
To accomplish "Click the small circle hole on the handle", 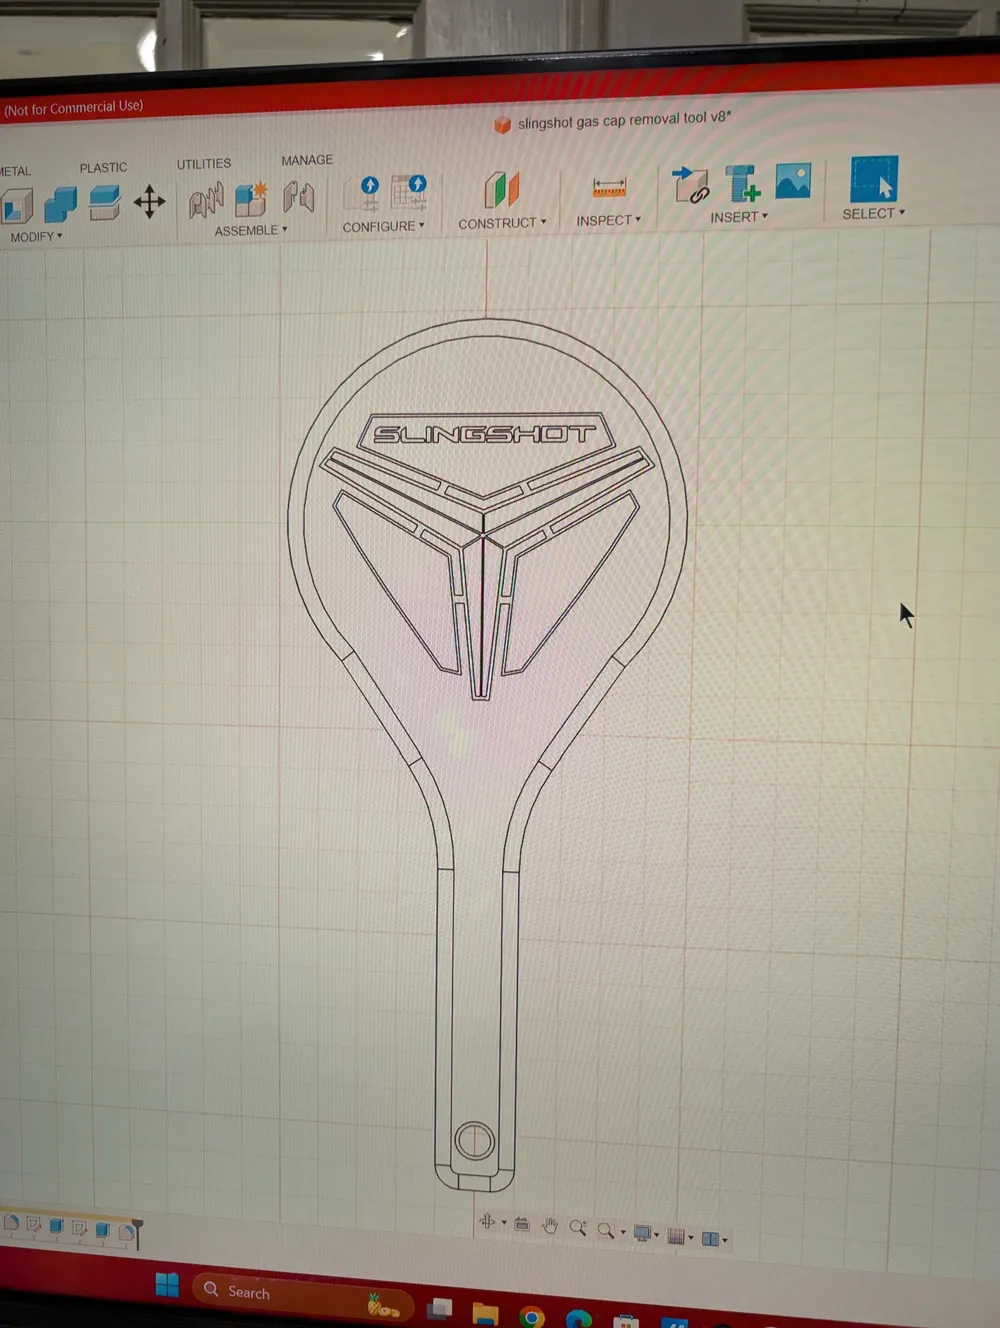I will [x=474, y=1140].
